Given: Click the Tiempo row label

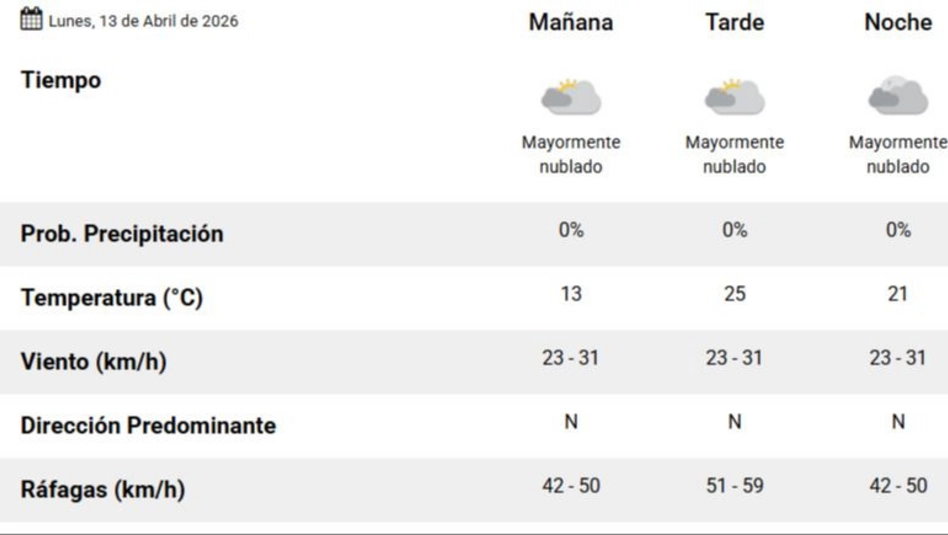Looking at the screenshot, I should [x=61, y=80].
